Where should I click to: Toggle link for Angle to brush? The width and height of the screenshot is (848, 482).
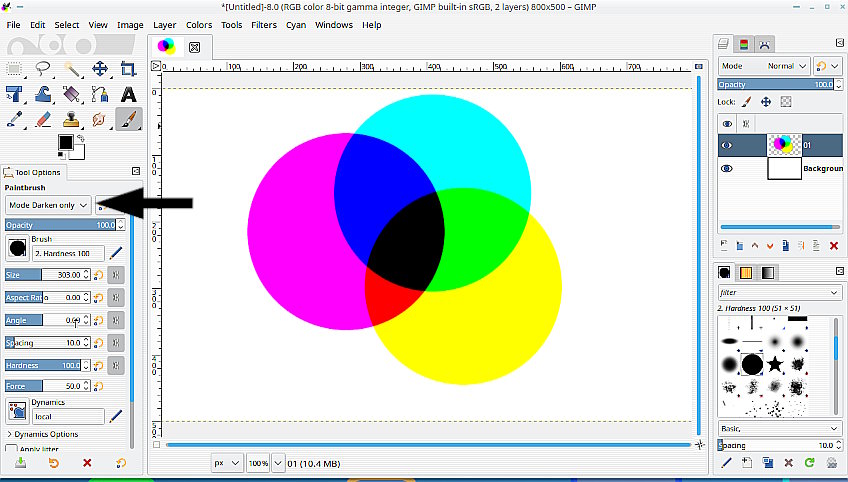116,320
